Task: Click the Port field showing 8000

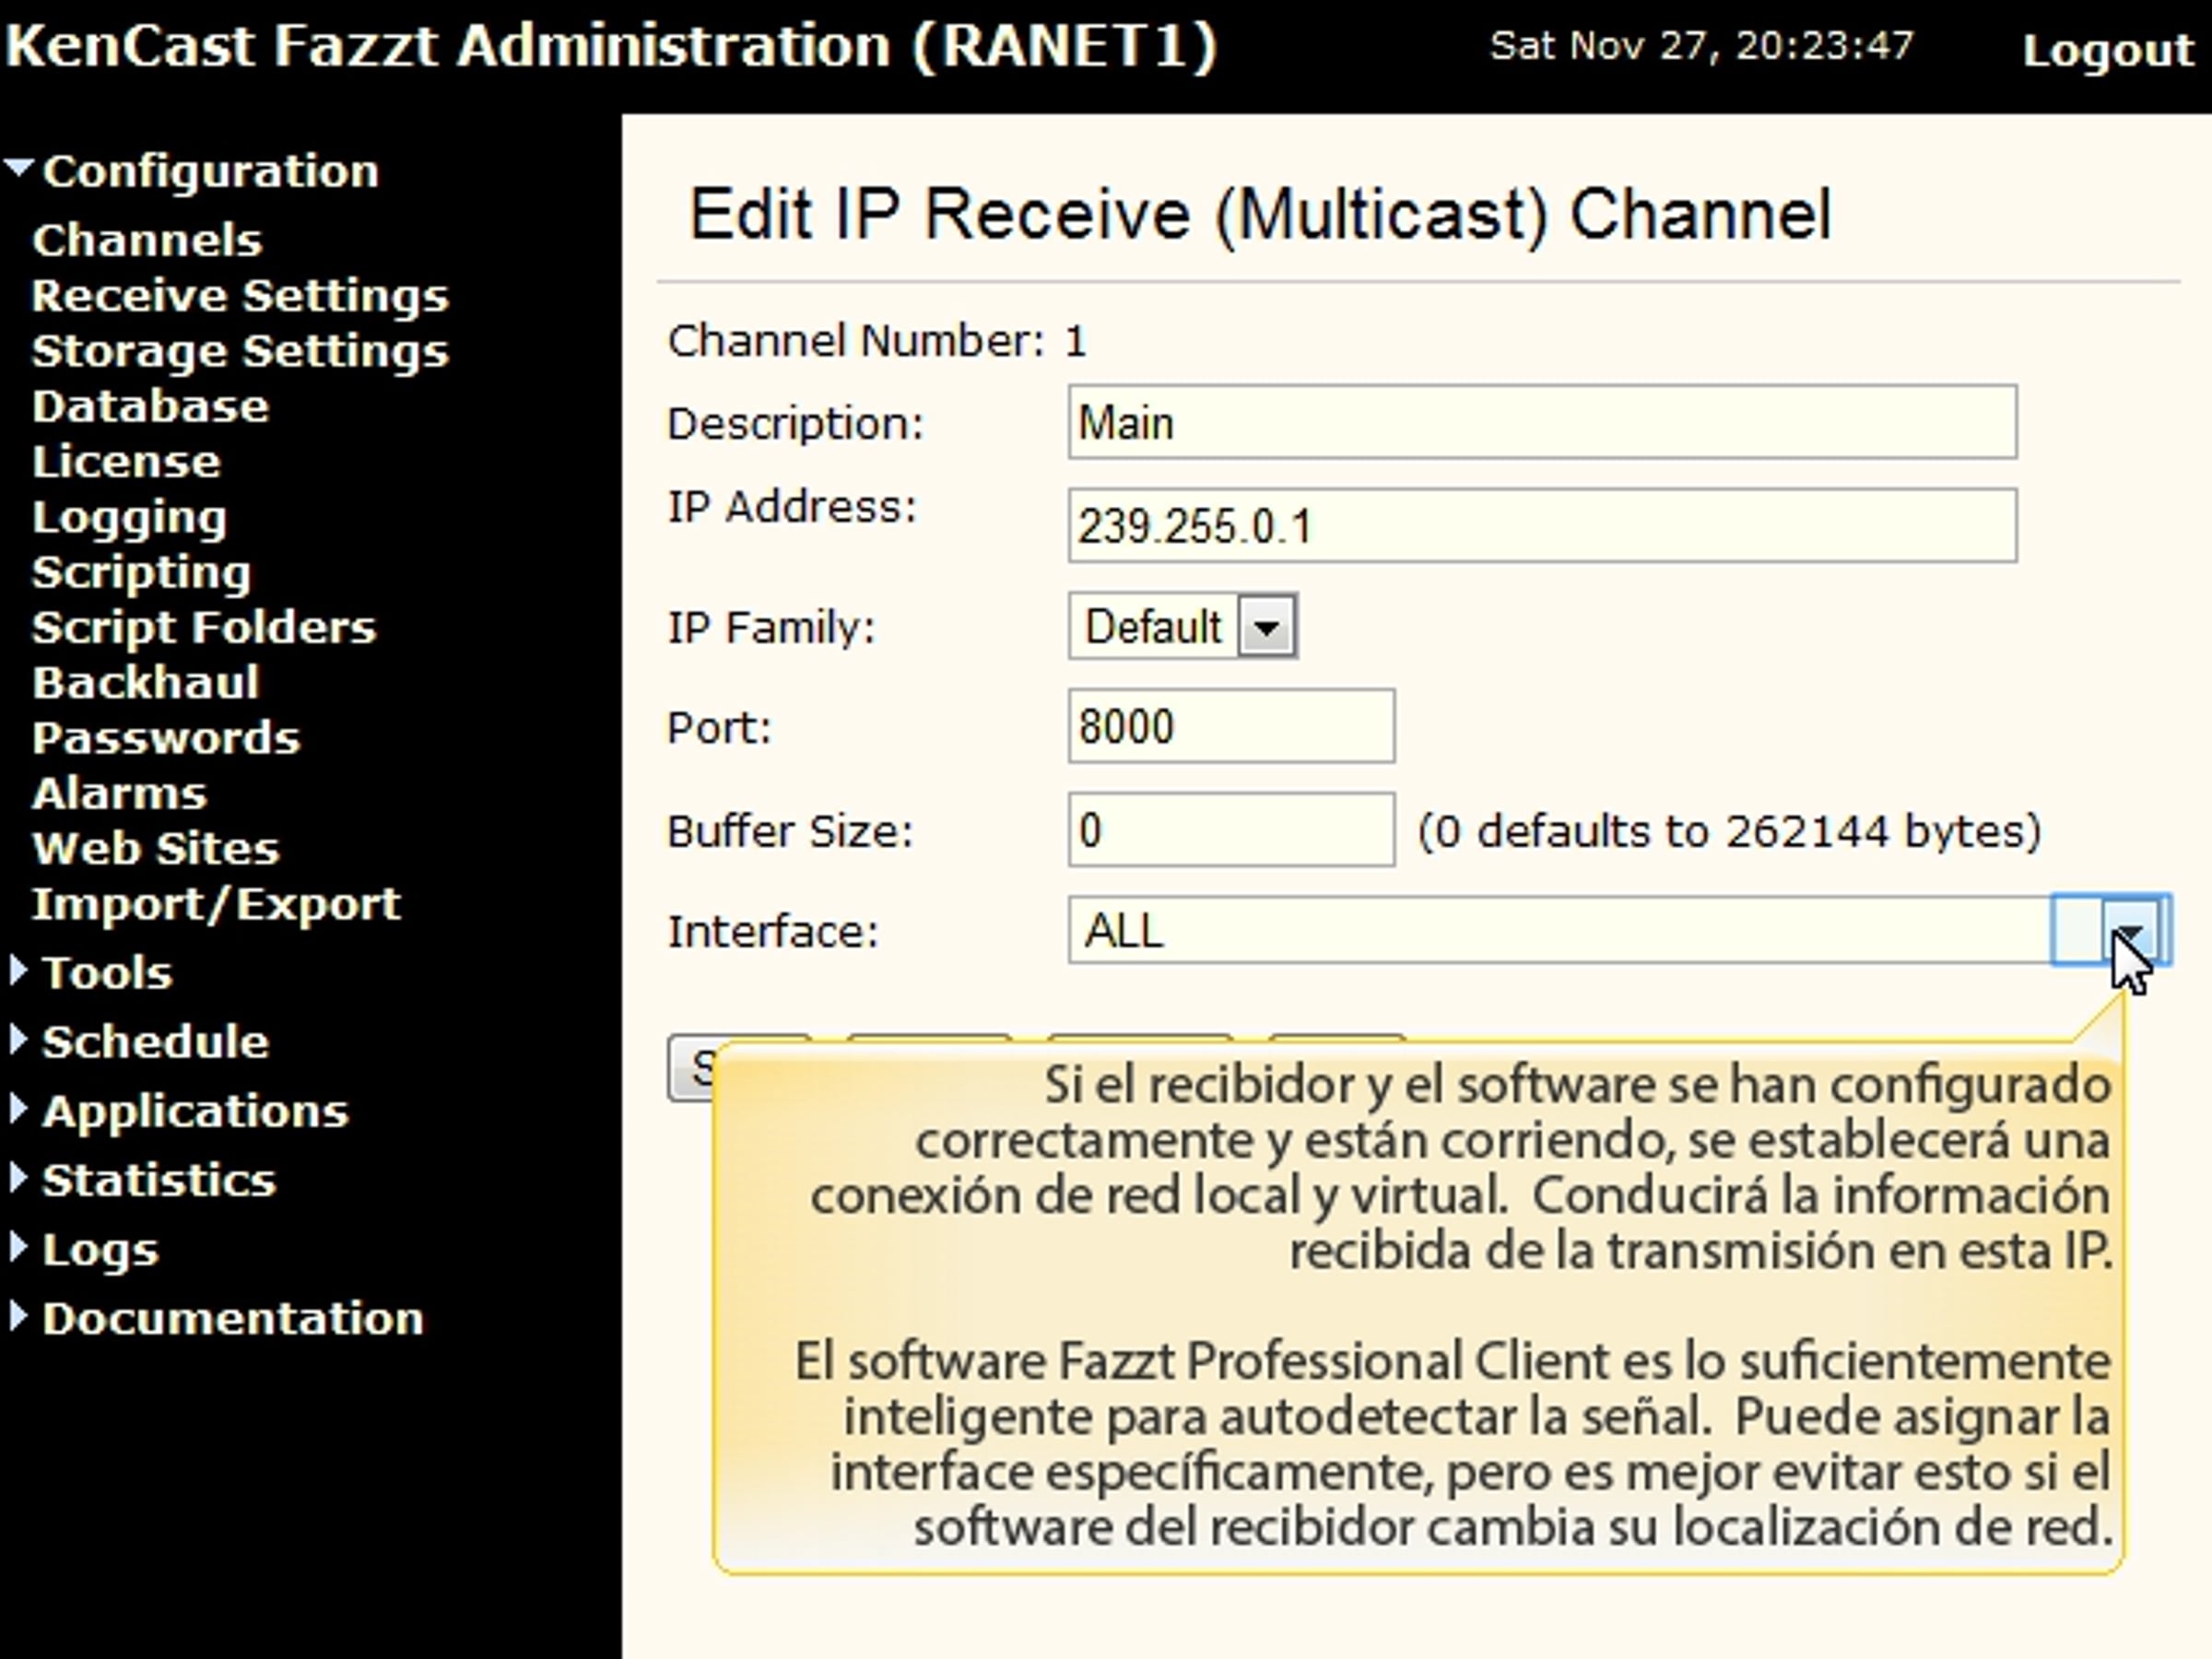Action: coord(1231,726)
